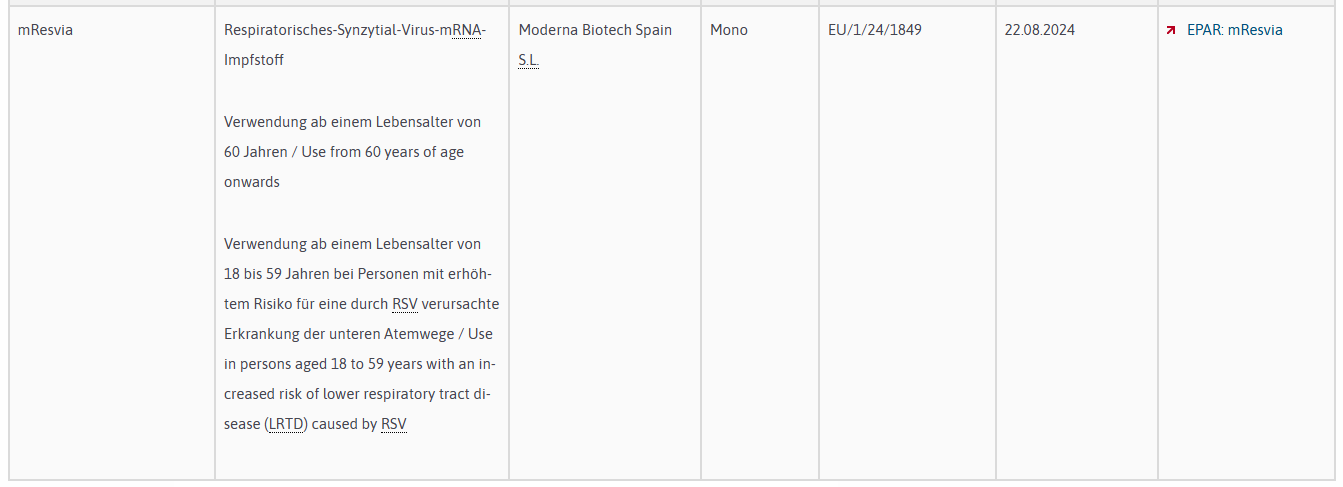Click the word 'Impfstoff'
This screenshot has height=487, width=1343.
254,60
